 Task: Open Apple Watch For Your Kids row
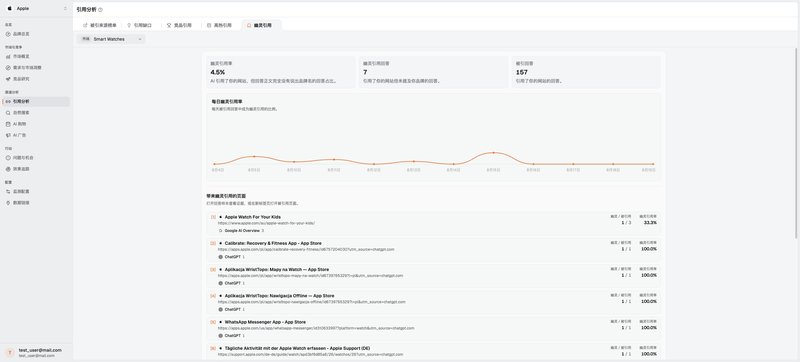[x=433, y=223]
